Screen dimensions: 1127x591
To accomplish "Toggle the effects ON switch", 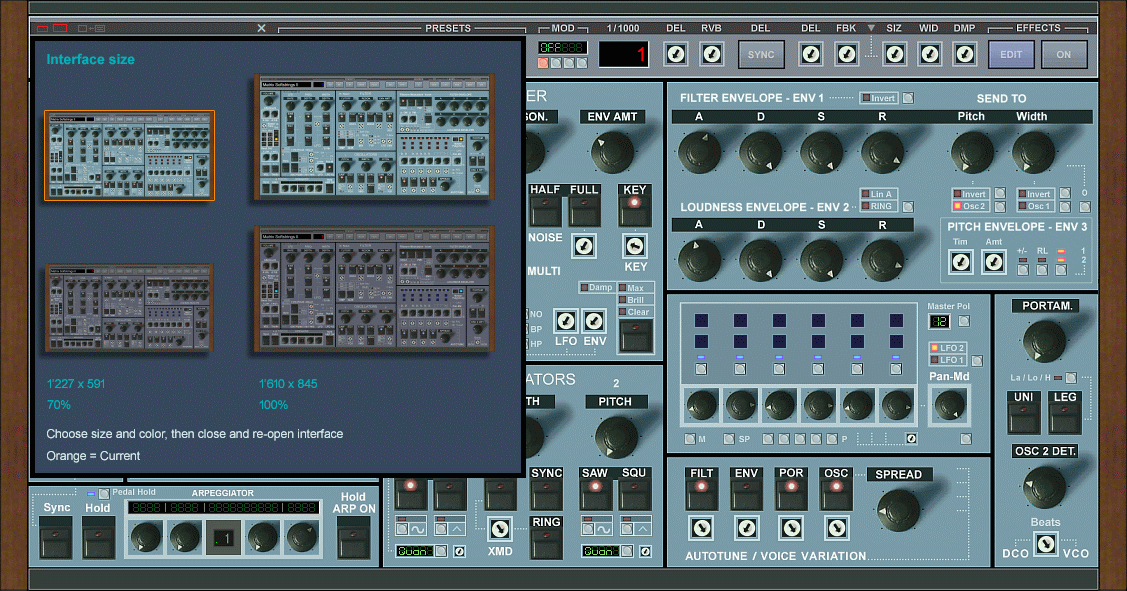I will [x=1063, y=54].
